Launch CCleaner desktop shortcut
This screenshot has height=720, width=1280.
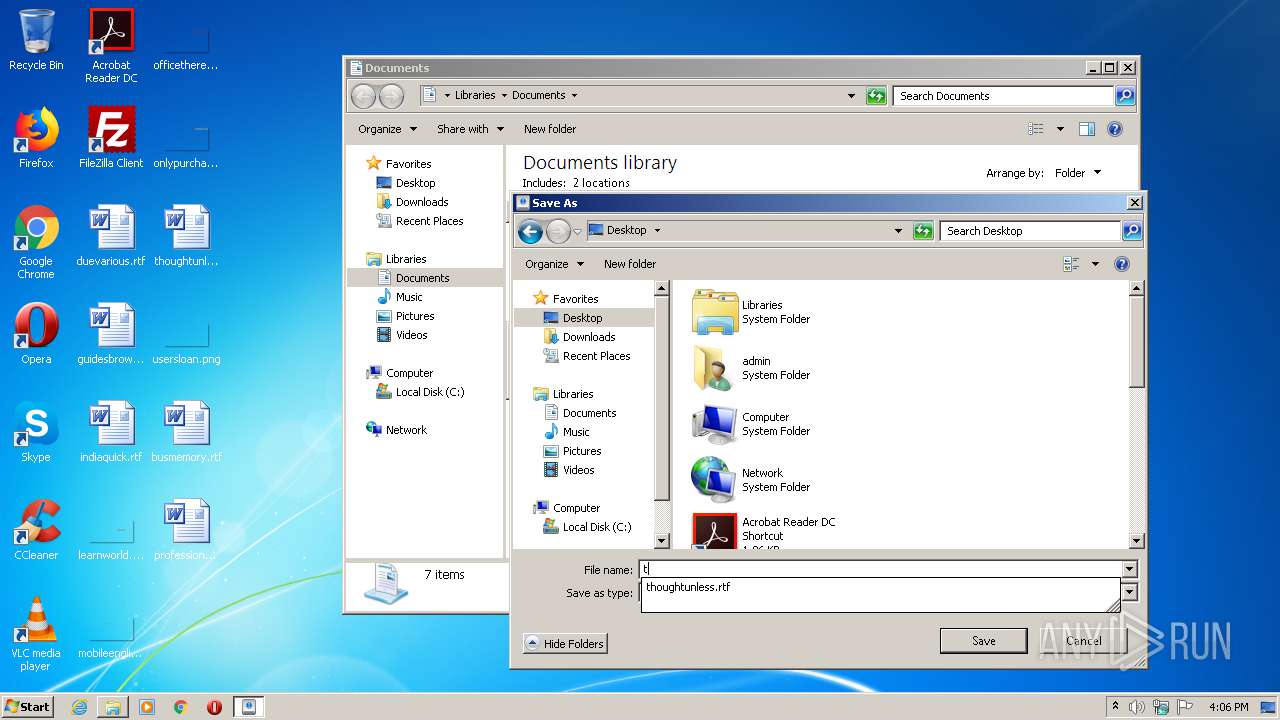tap(36, 530)
